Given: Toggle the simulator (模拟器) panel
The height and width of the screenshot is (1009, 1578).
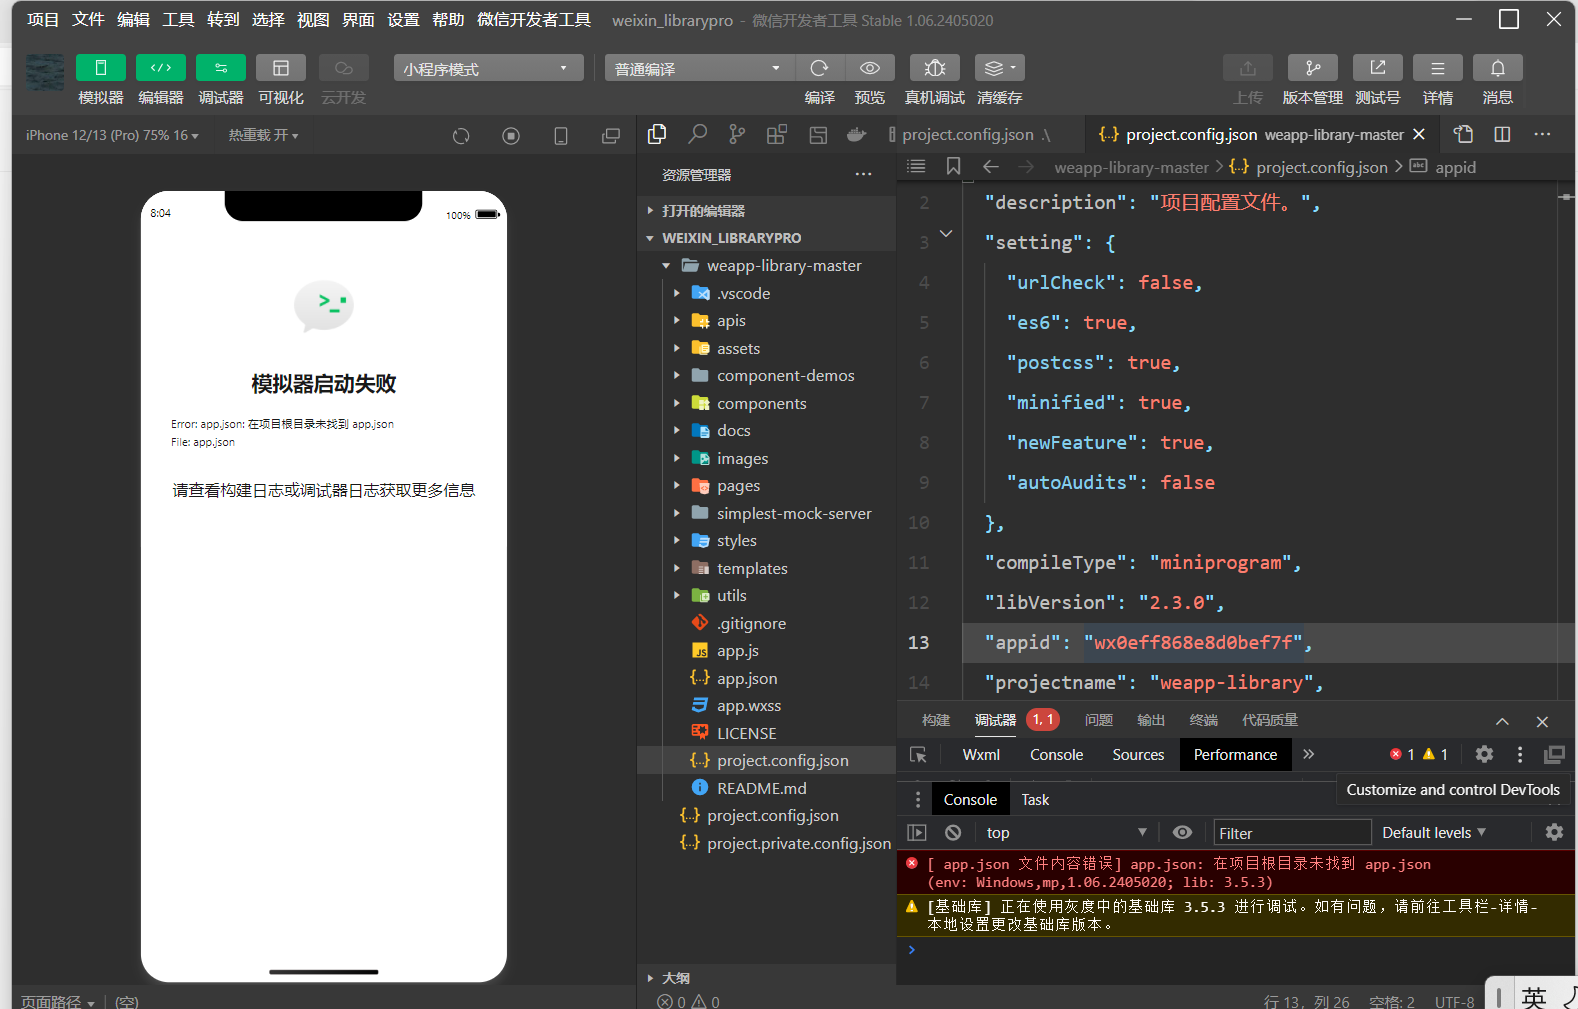Looking at the screenshot, I should (101, 68).
